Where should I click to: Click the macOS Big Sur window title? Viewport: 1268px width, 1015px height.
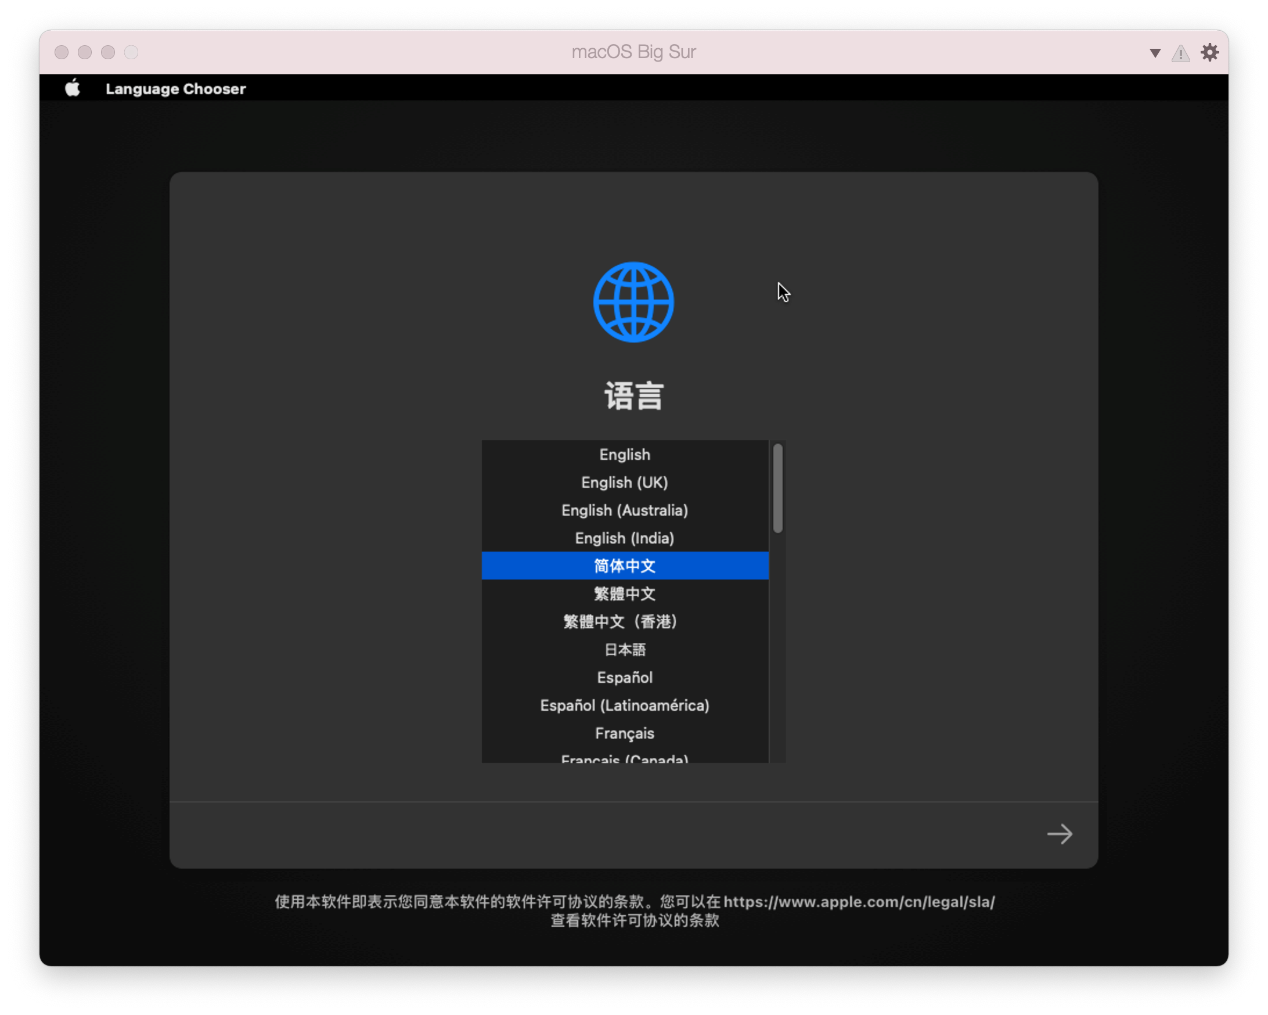click(x=634, y=52)
